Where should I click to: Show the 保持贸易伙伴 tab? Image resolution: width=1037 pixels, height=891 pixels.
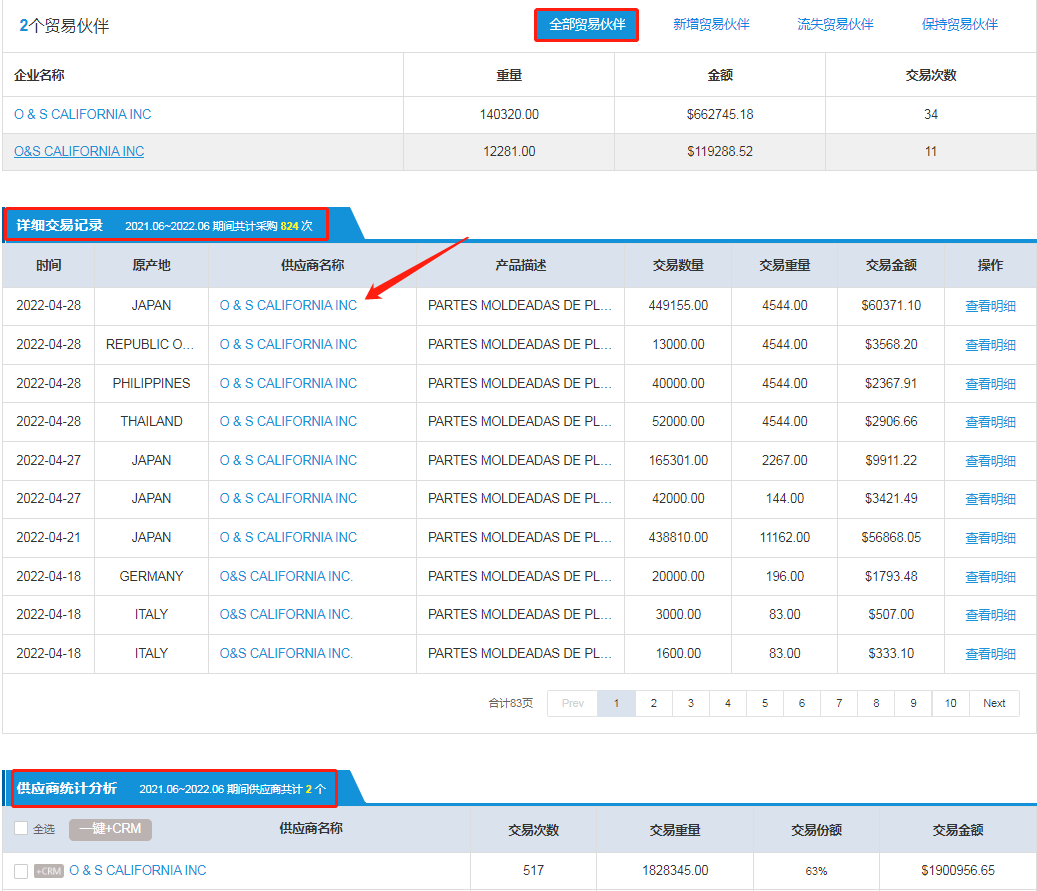pyautogui.click(x=959, y=24)
